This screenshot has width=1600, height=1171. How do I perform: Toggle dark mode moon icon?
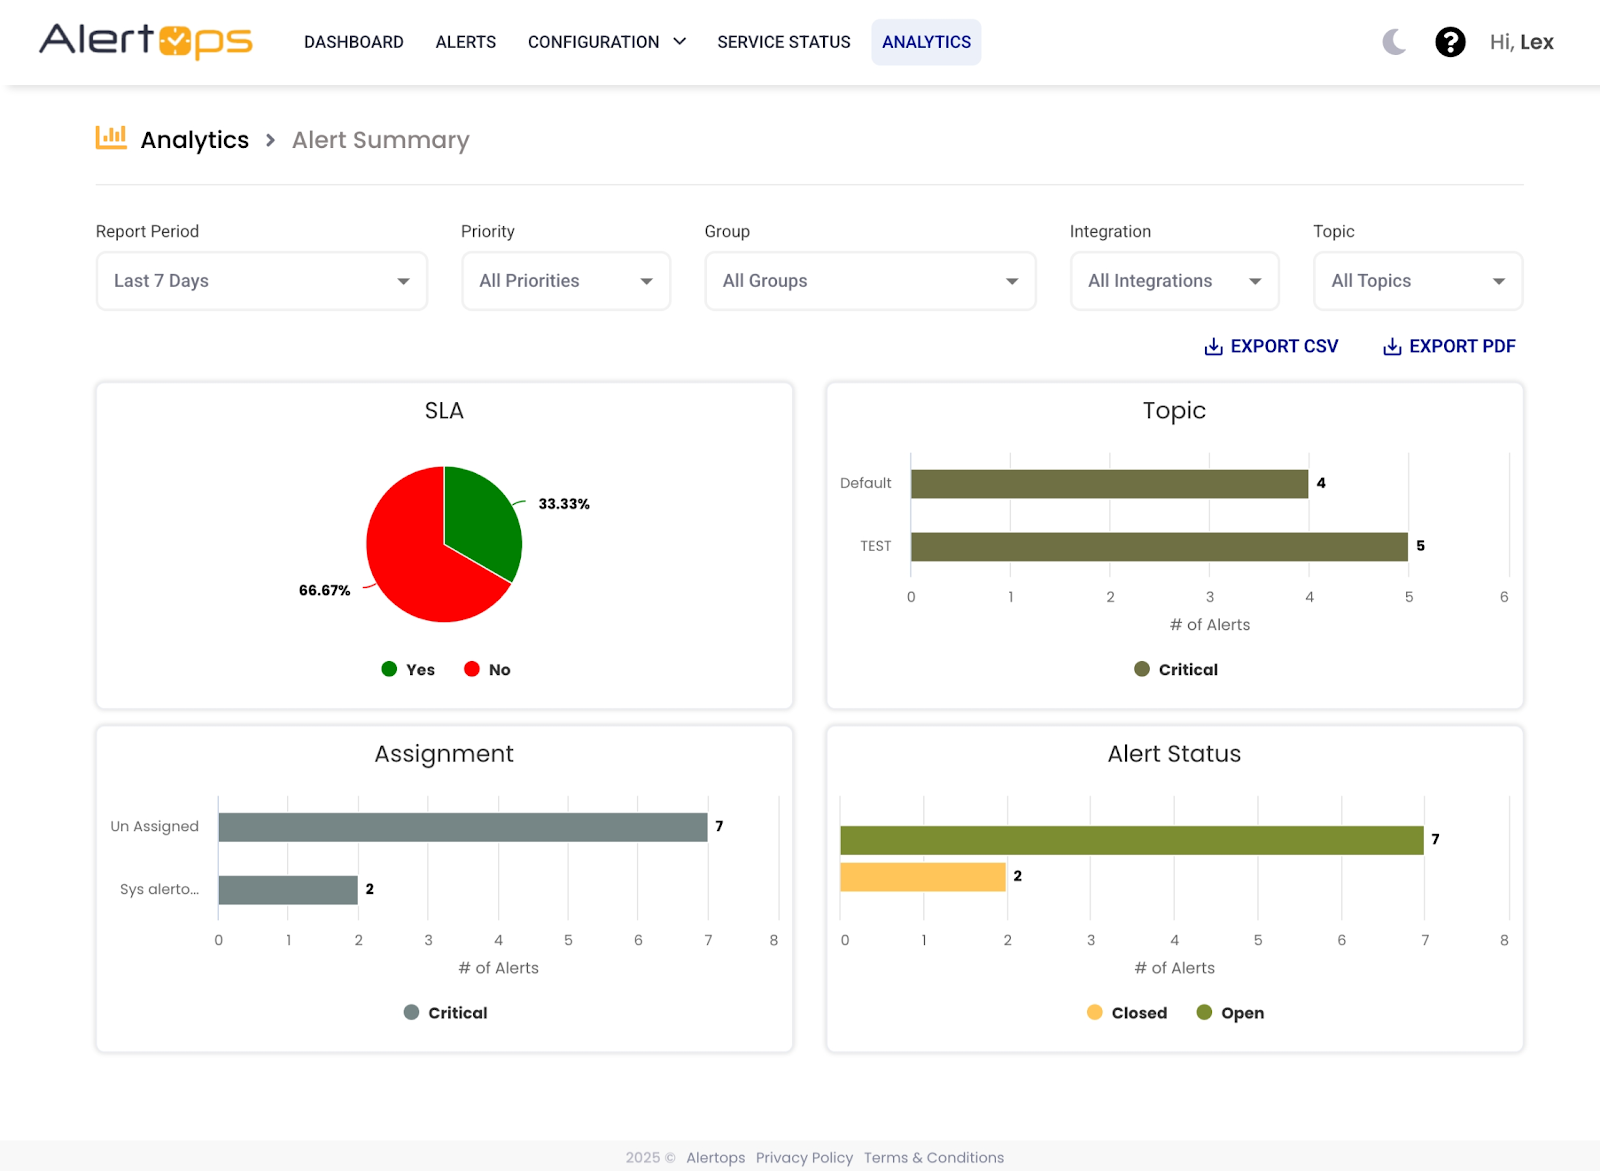point(1394,42)
